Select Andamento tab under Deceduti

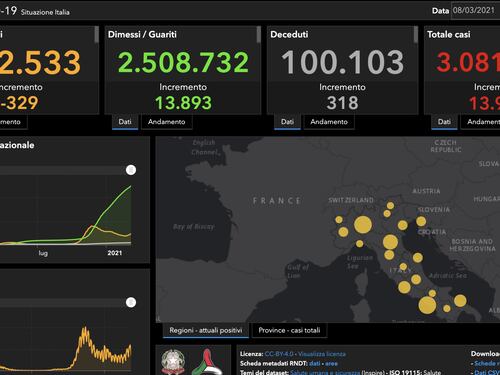coord(329,122)
